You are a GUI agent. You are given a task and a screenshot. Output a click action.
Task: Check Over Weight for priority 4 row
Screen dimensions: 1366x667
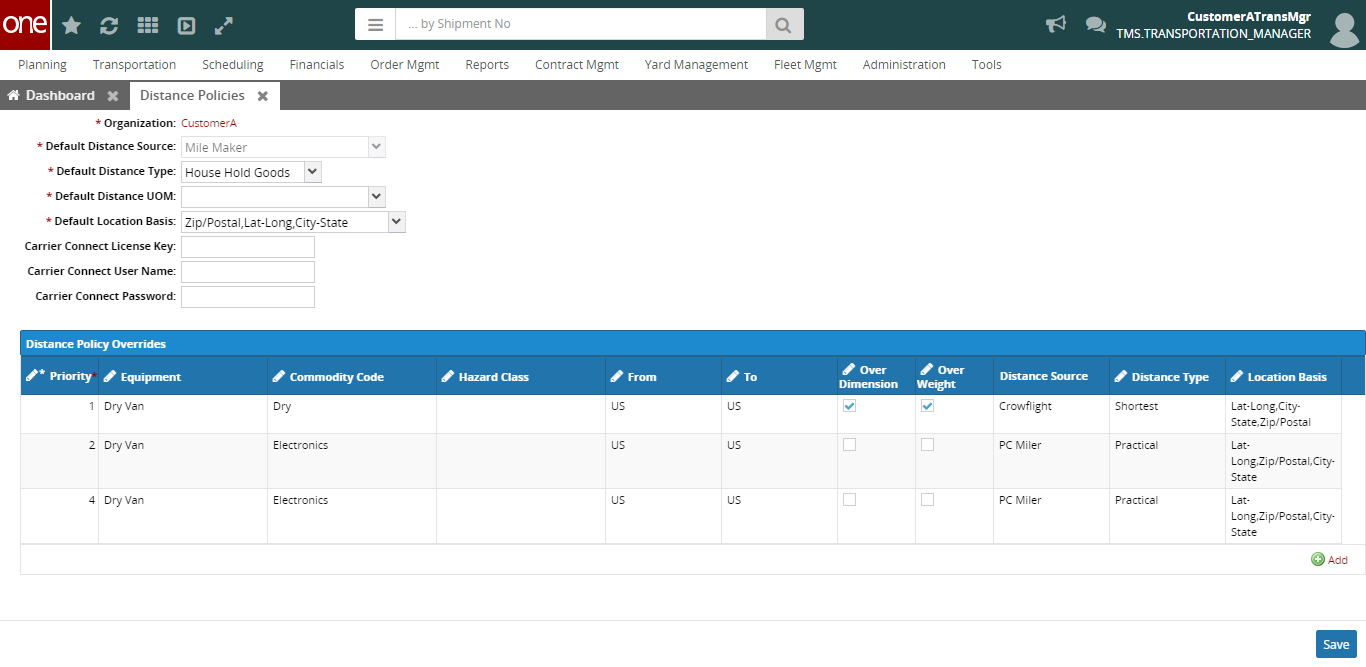[928, 500]
